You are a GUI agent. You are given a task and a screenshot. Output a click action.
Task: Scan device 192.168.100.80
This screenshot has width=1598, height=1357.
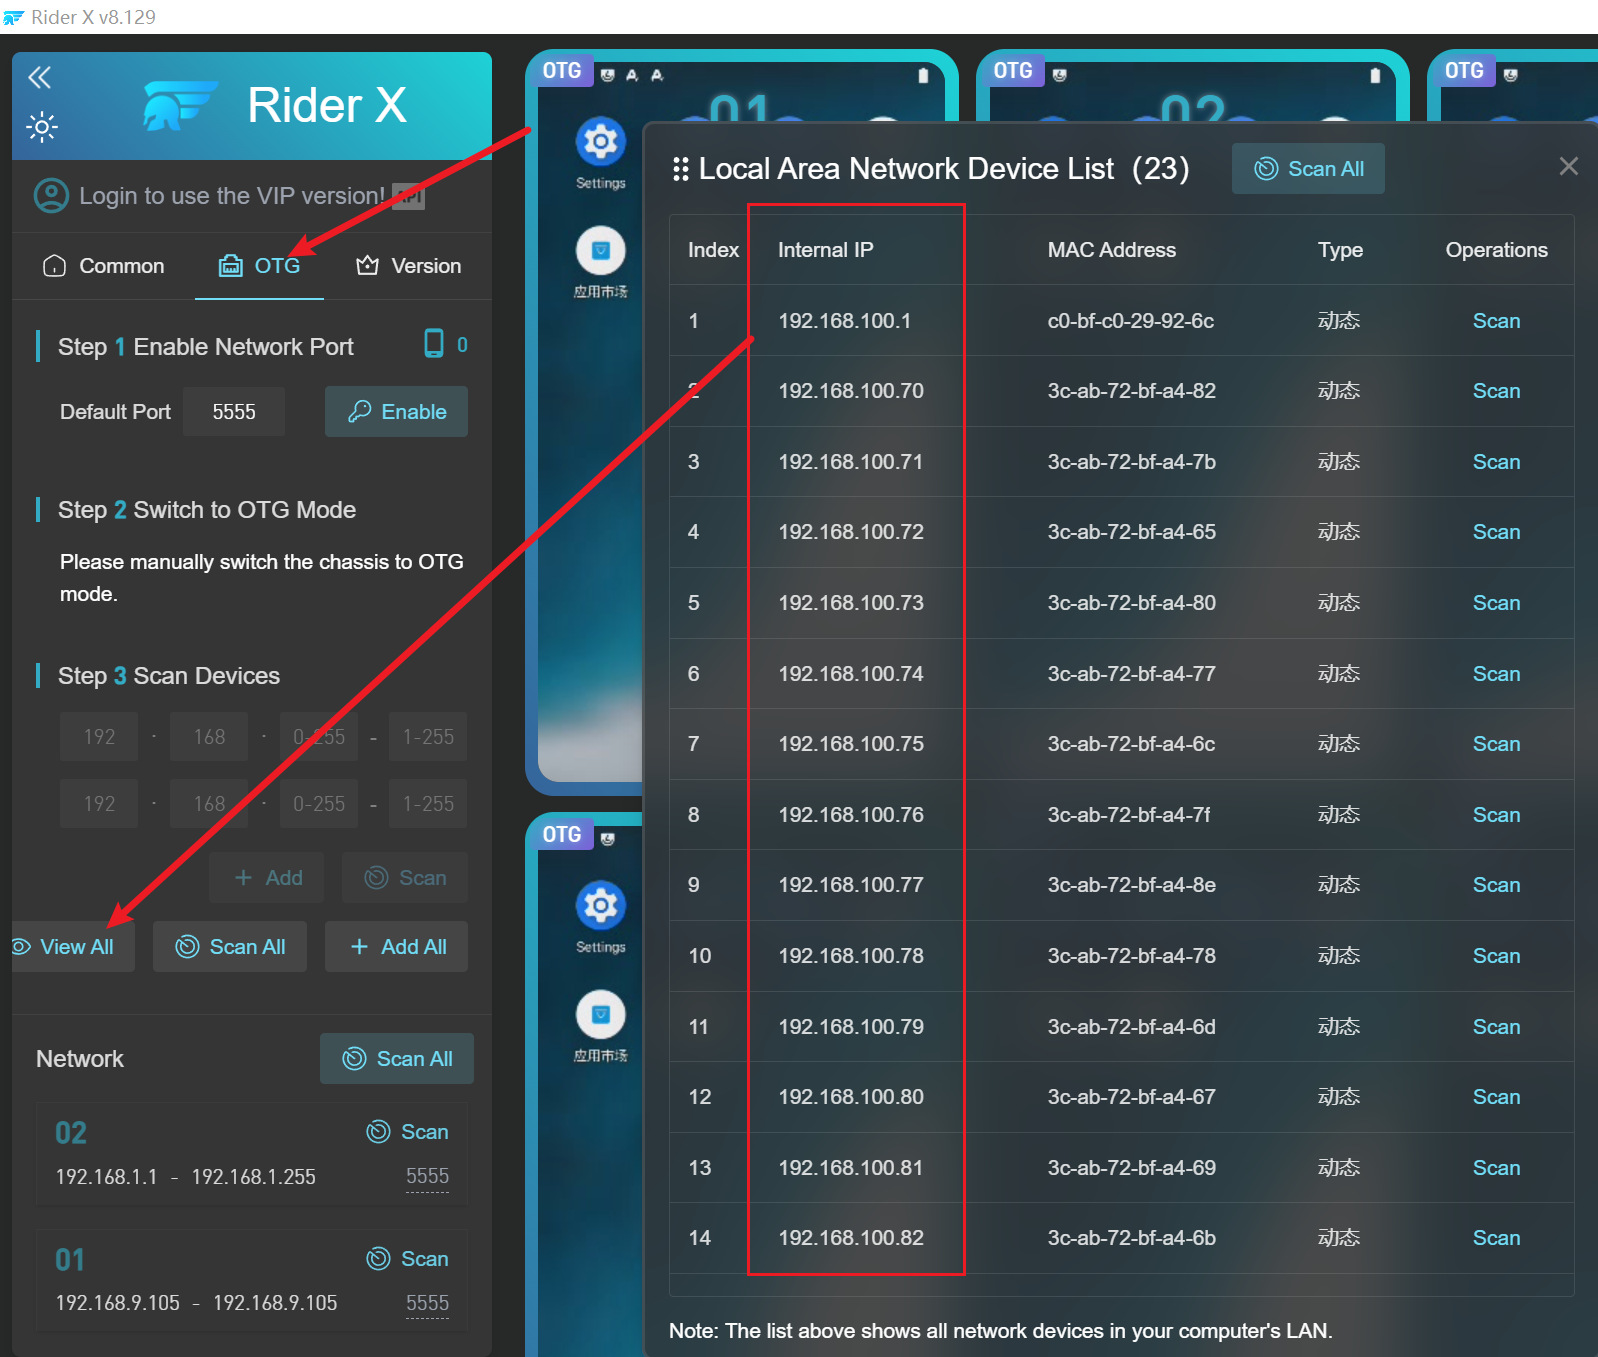[1496, 1097]
